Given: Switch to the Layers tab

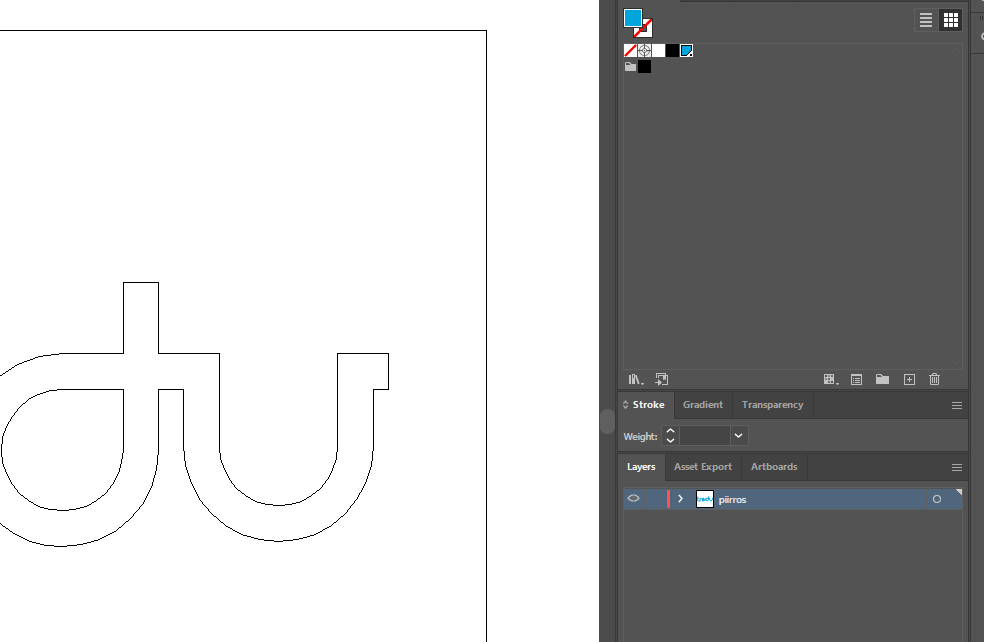Looking at the screenshot, I should click(x=641, y=467).
